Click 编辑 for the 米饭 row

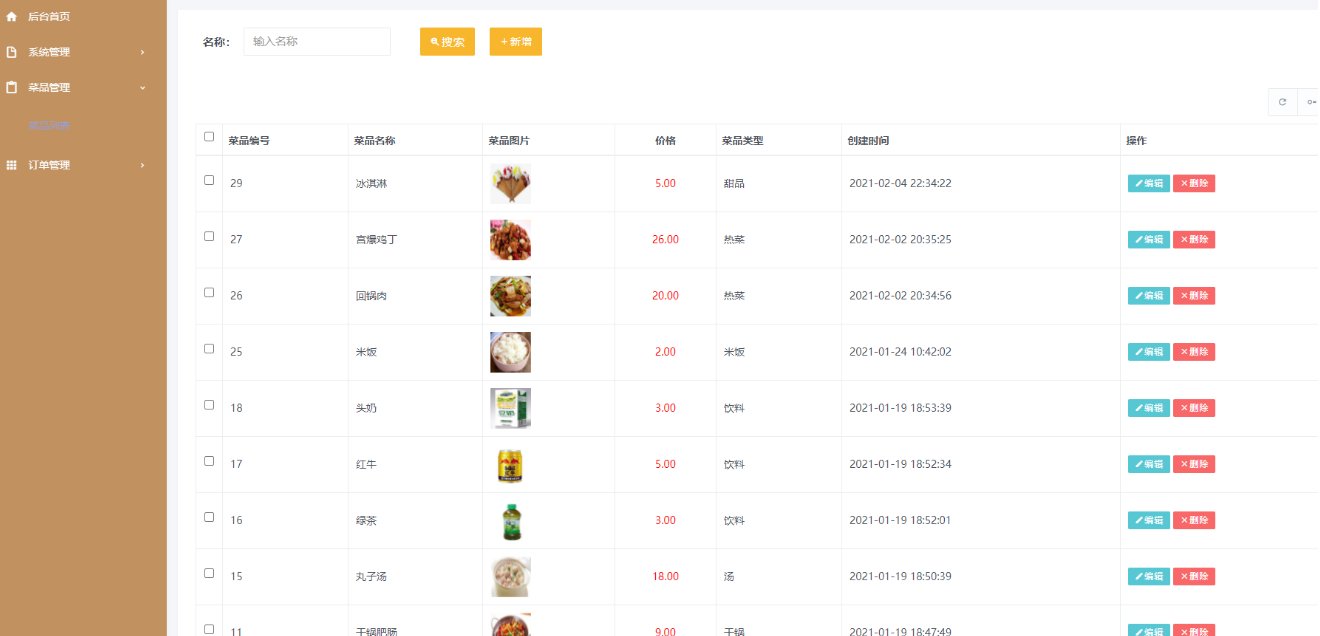[1148, 352]
